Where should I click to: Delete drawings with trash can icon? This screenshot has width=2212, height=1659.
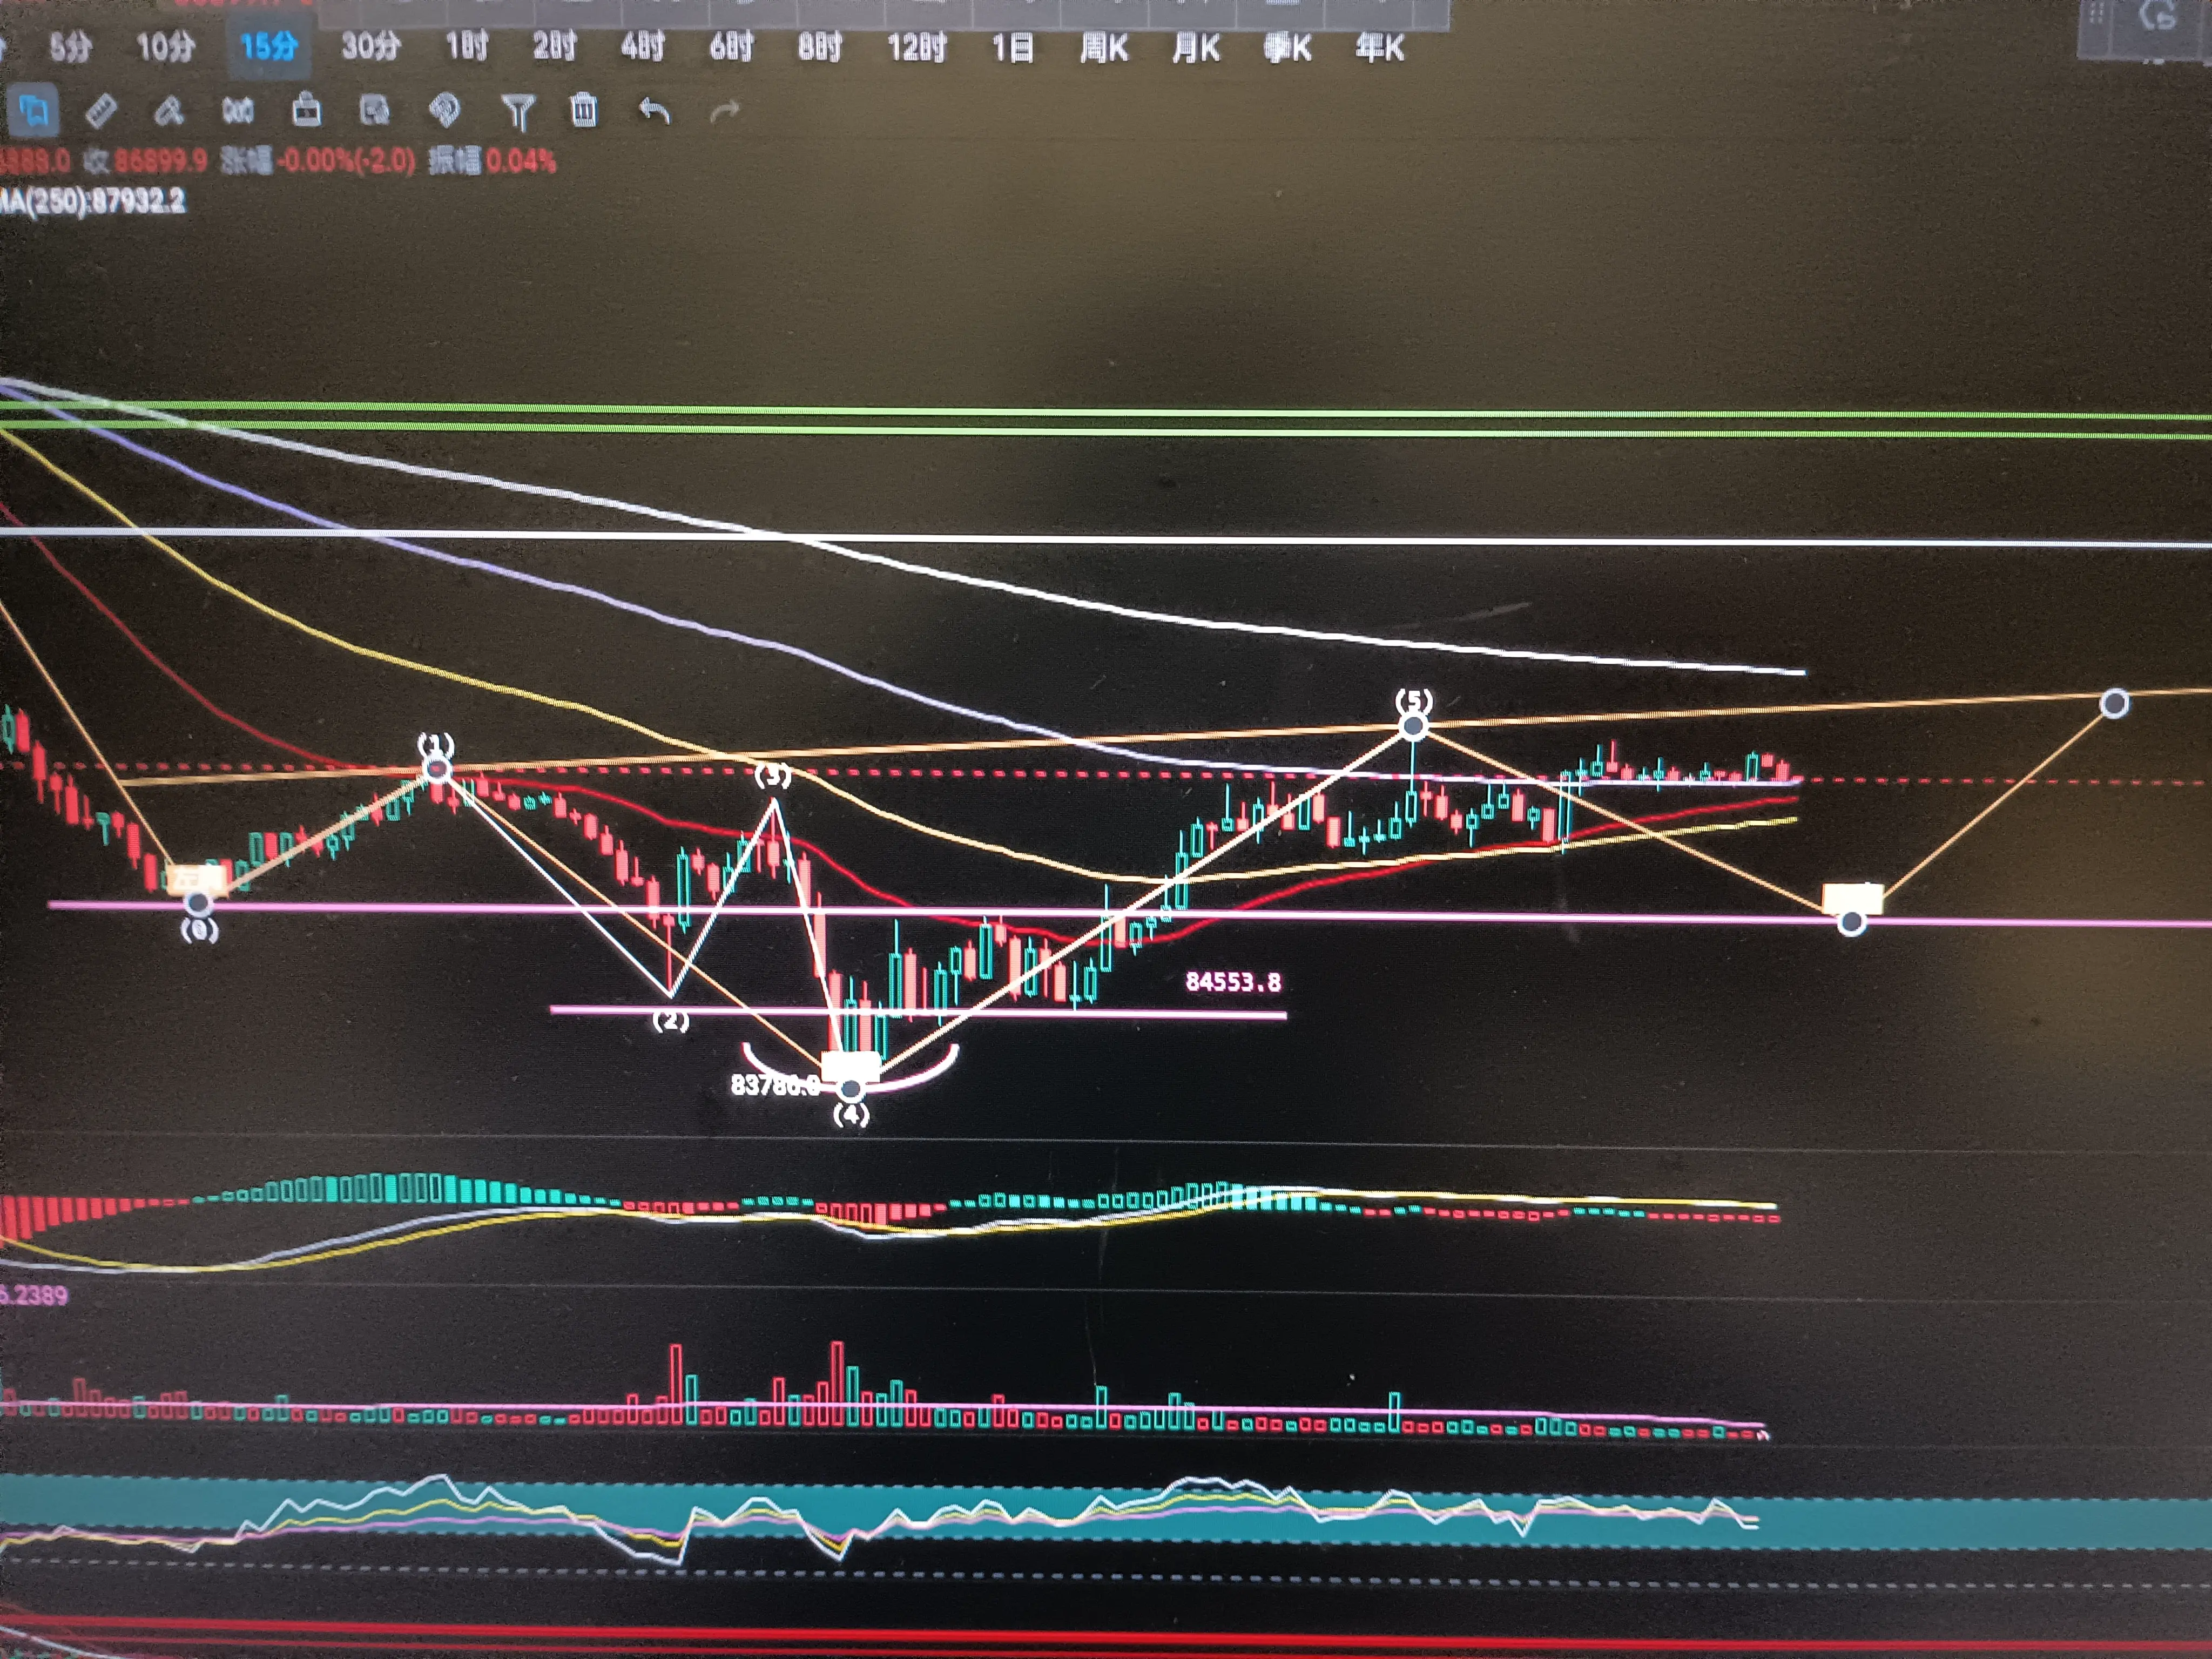pyautogui.click(x=584, y=110)
